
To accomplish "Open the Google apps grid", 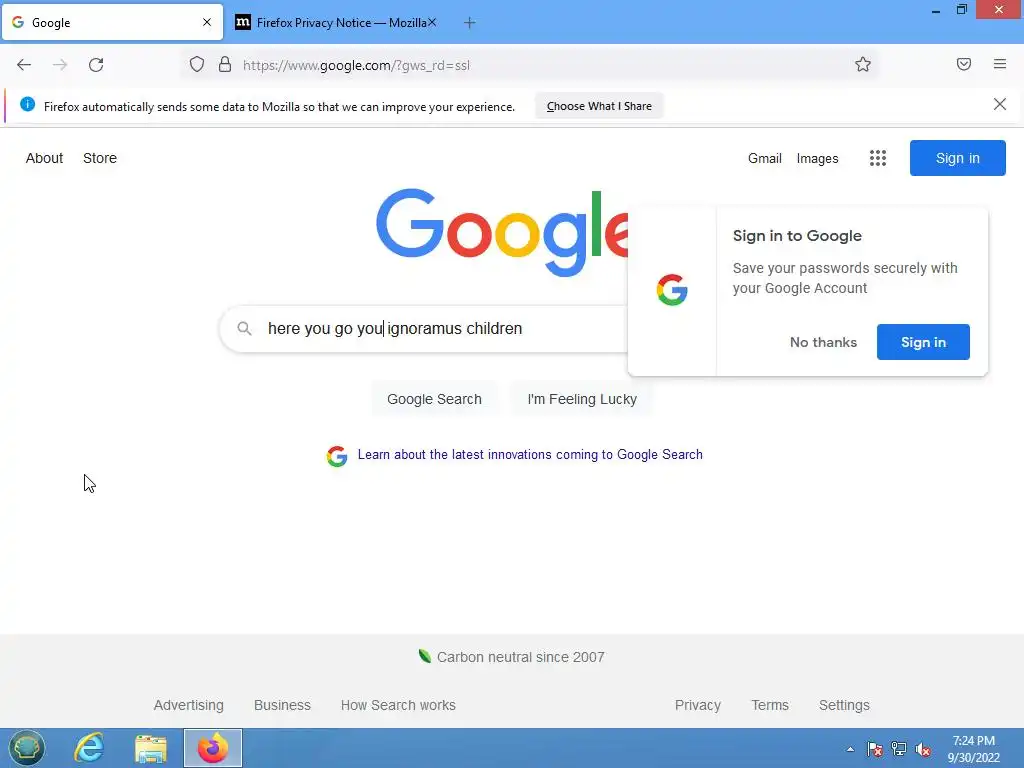I will [x=878, y=158].
